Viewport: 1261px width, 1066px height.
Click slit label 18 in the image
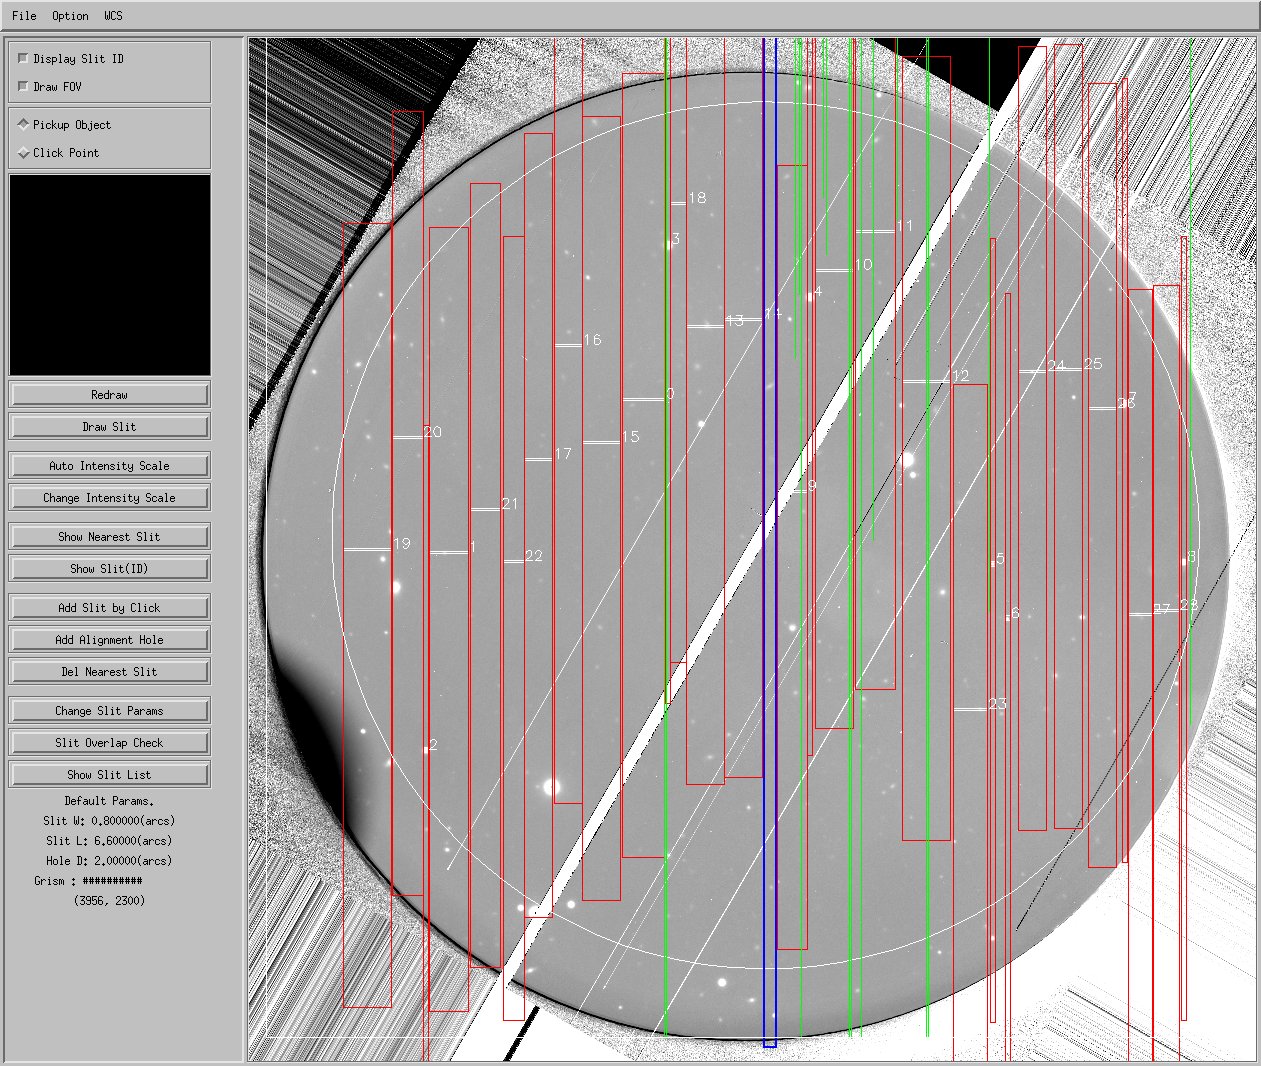697,198
